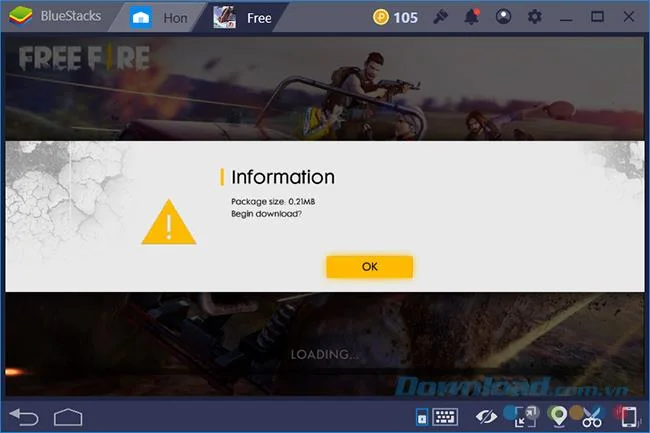Screen dimensions: 650x433
Task: Click the Android back arrow button
Action: coord(24,416)
